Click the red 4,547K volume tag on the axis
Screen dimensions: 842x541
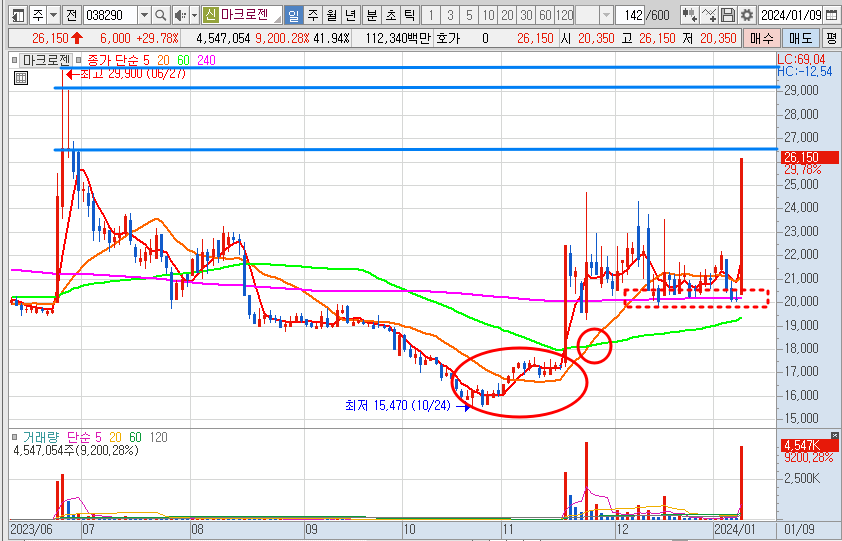coord(808,445)
